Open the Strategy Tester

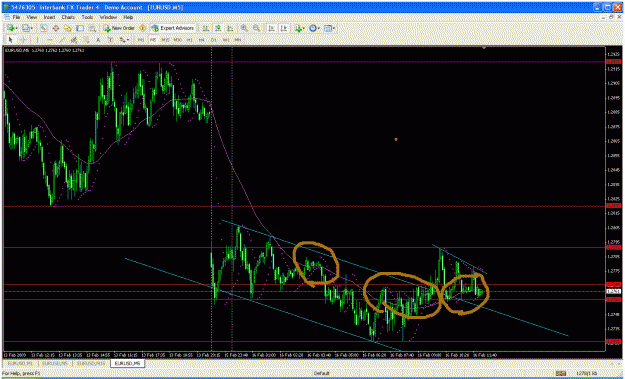(92, 28)
